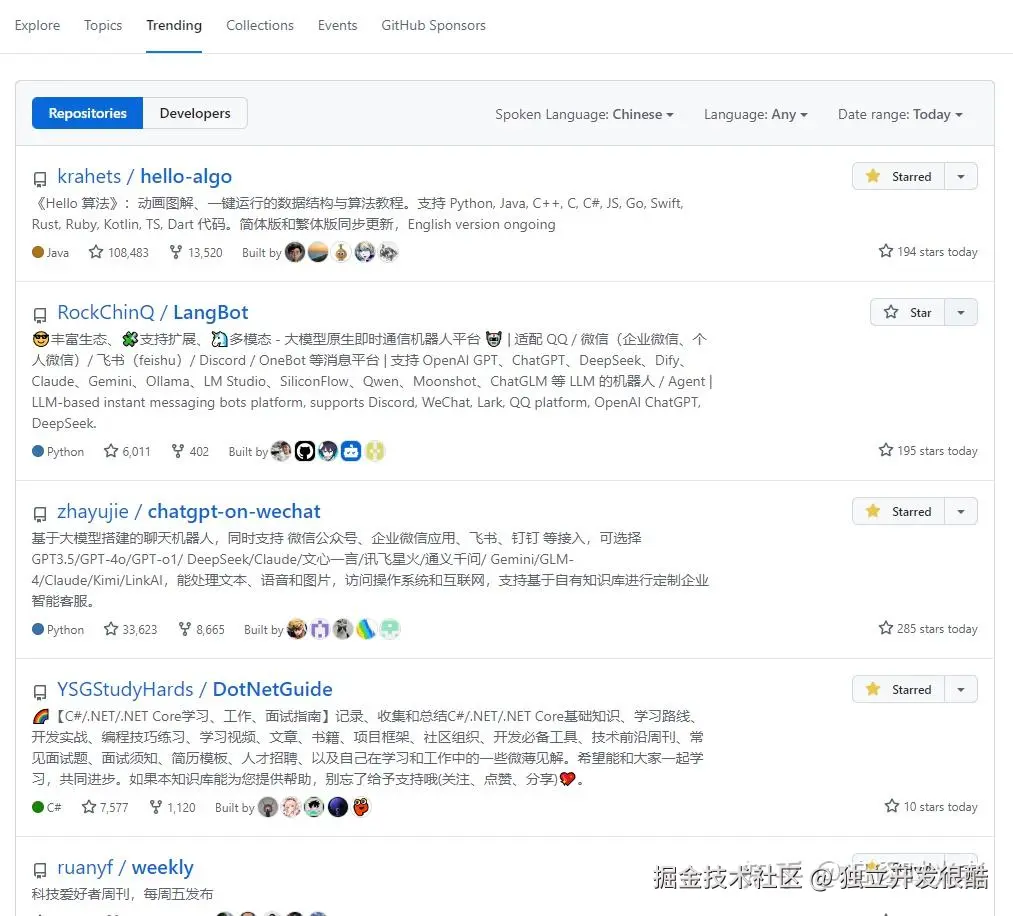Open GitHub octocat avatar in LangBot contributors
The height and width of the screenshot is (916, 1013).
point(305,452)
